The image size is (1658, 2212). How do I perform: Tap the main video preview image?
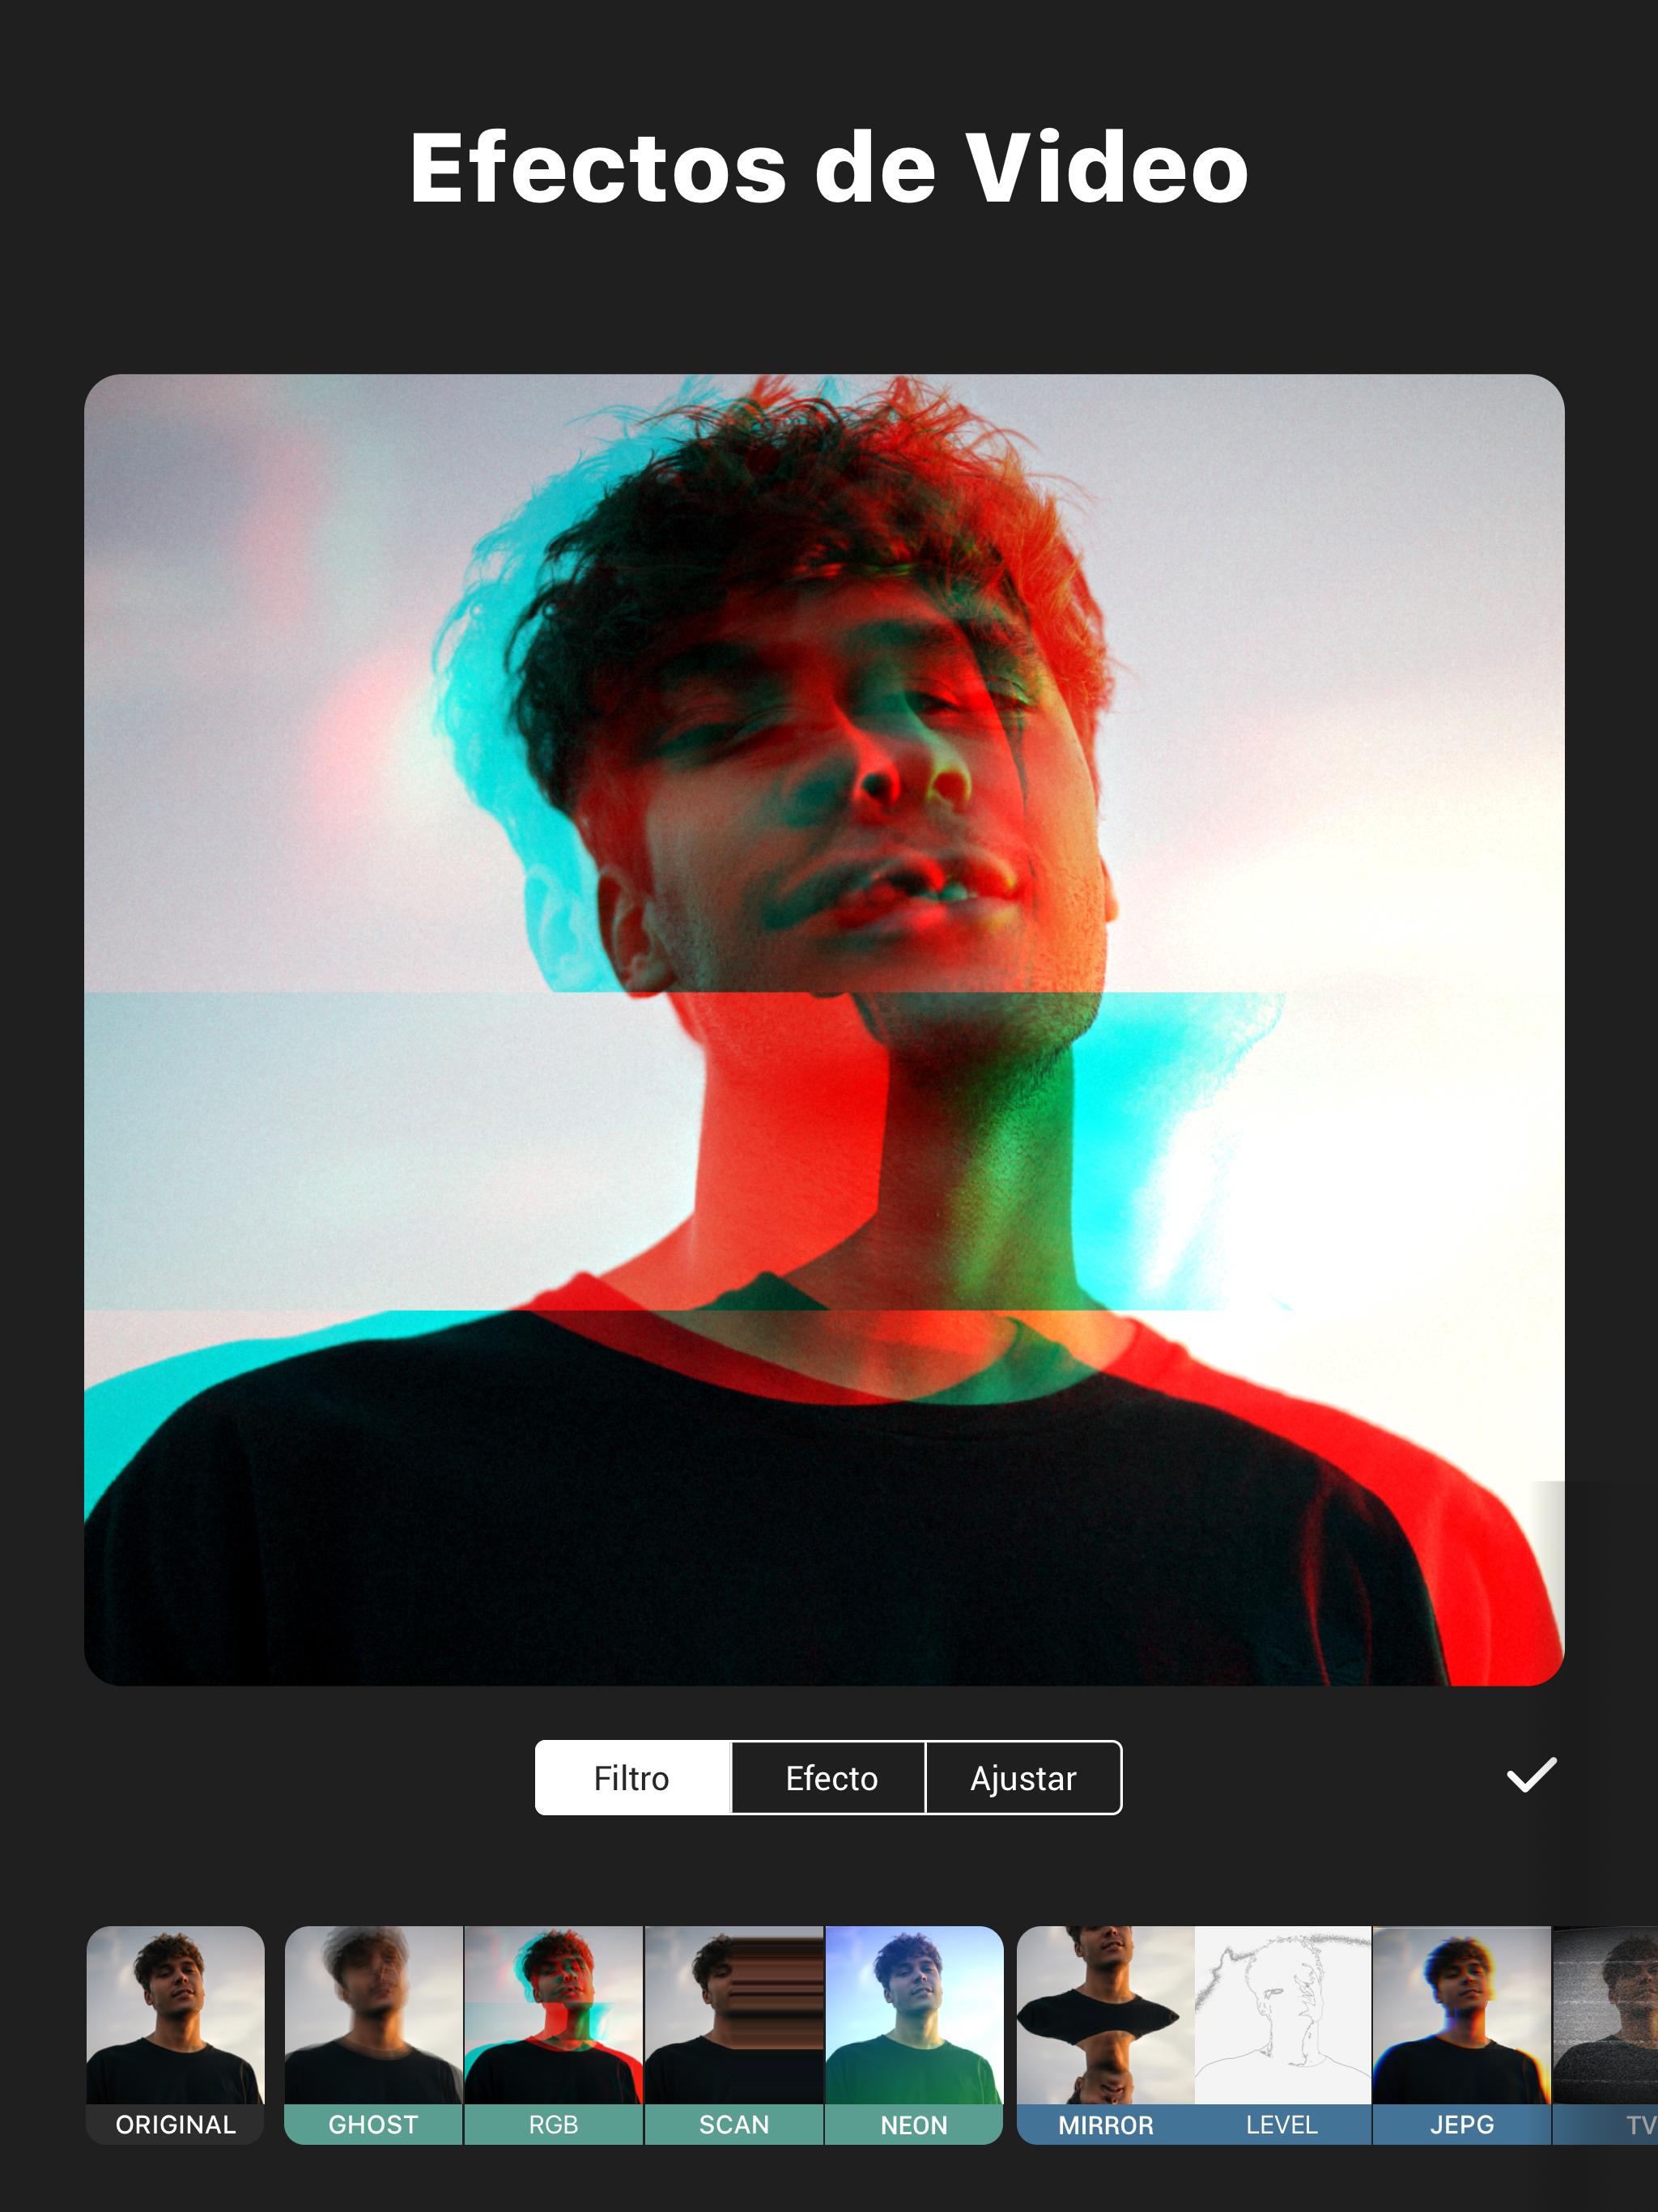(x=824, y=1030)
